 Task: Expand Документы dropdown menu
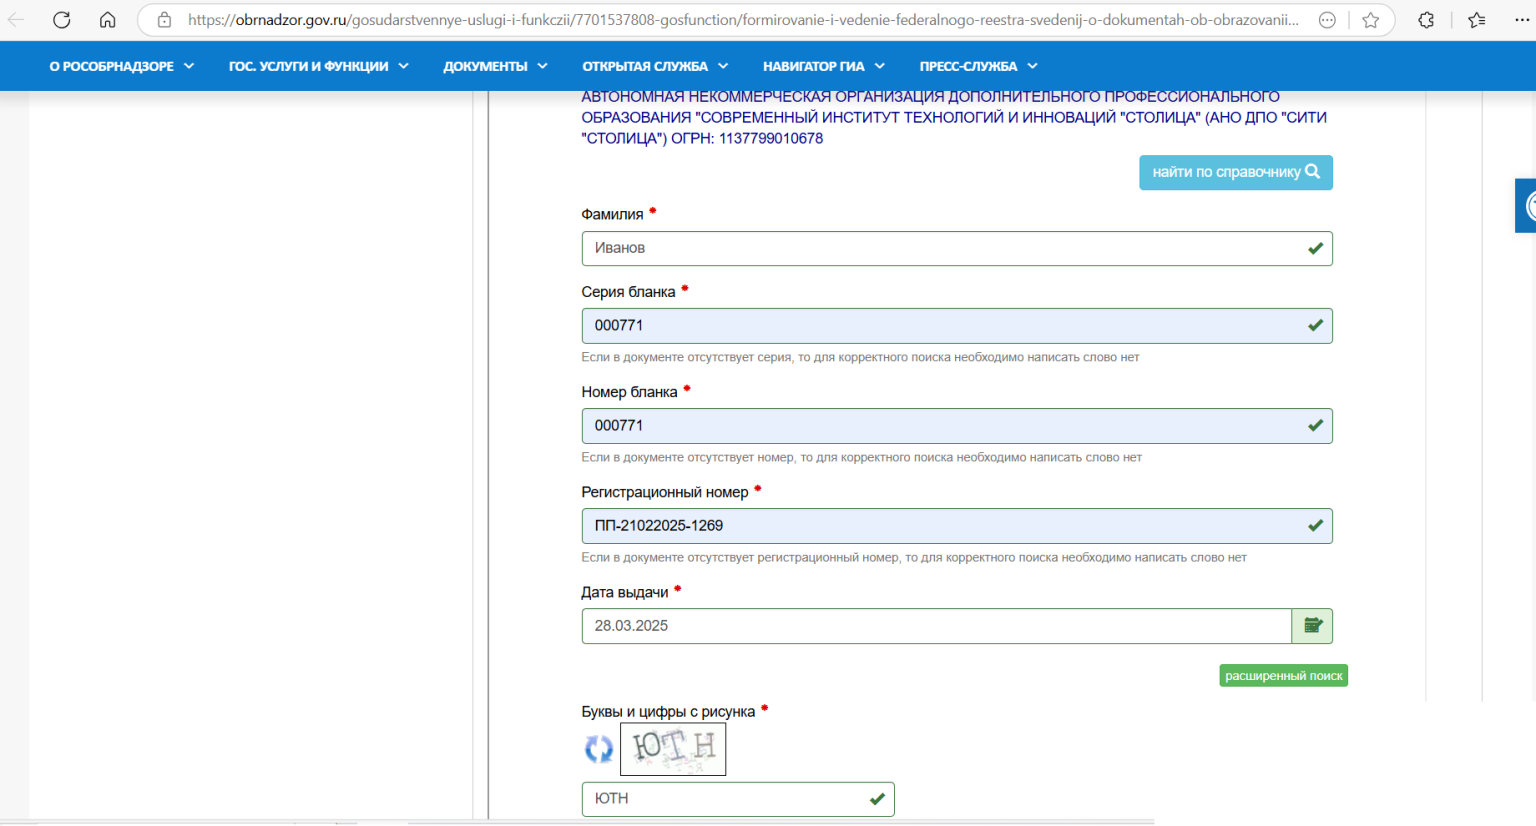tap(495, 66)
